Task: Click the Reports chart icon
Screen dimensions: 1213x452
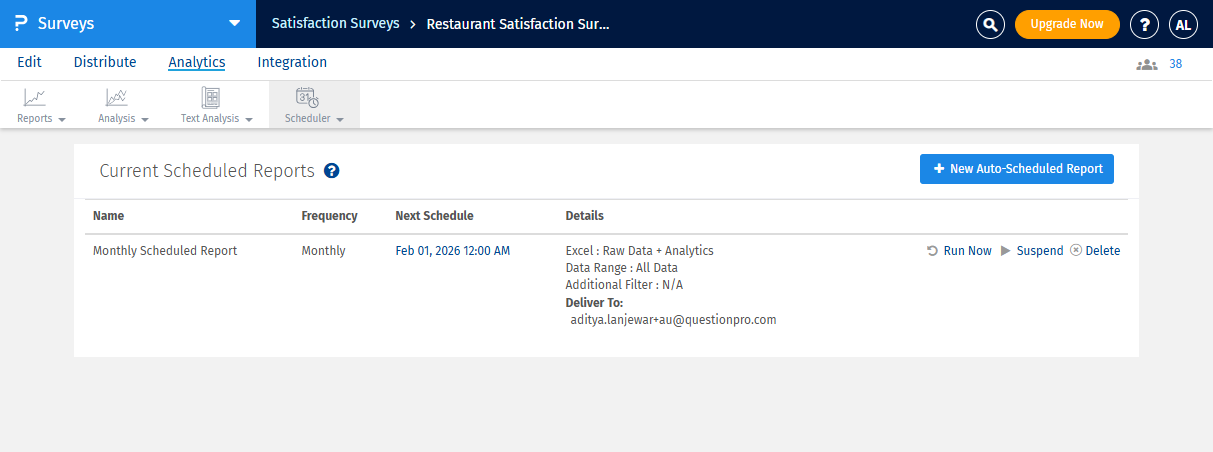Action: point(35,97)
